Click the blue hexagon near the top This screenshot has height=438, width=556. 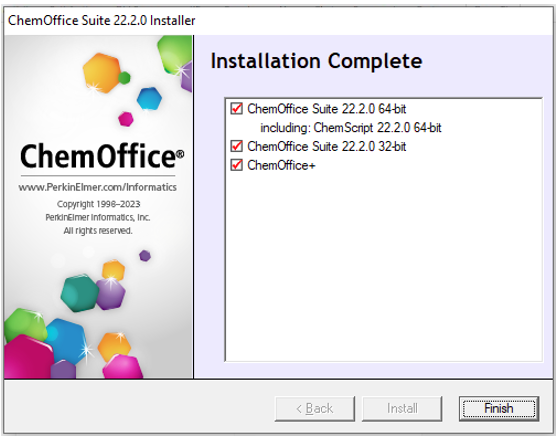pos(149,98)
